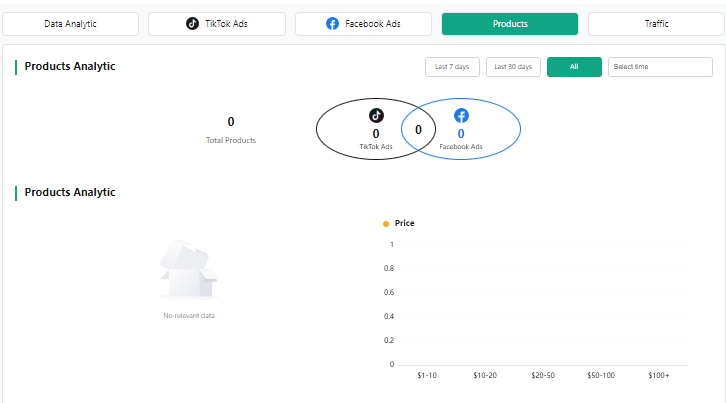Click the No relevant data text
This screenshot has height=403, width=726.
point(189,315)
